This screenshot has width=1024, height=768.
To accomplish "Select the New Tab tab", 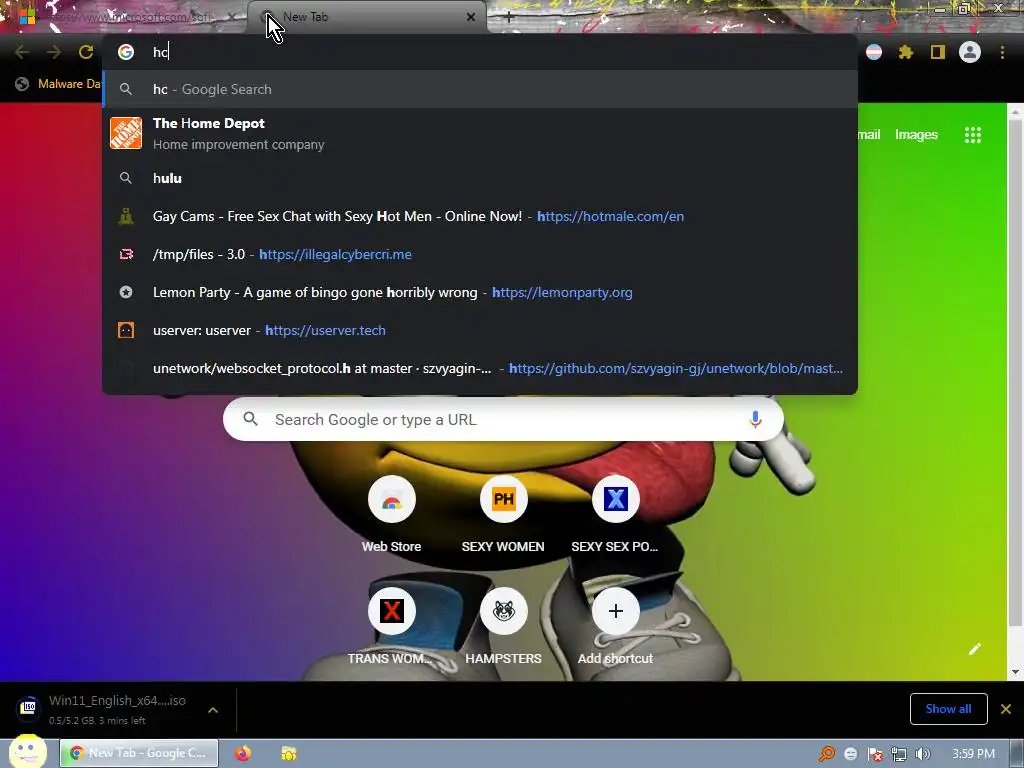I will tap(366, 17).
